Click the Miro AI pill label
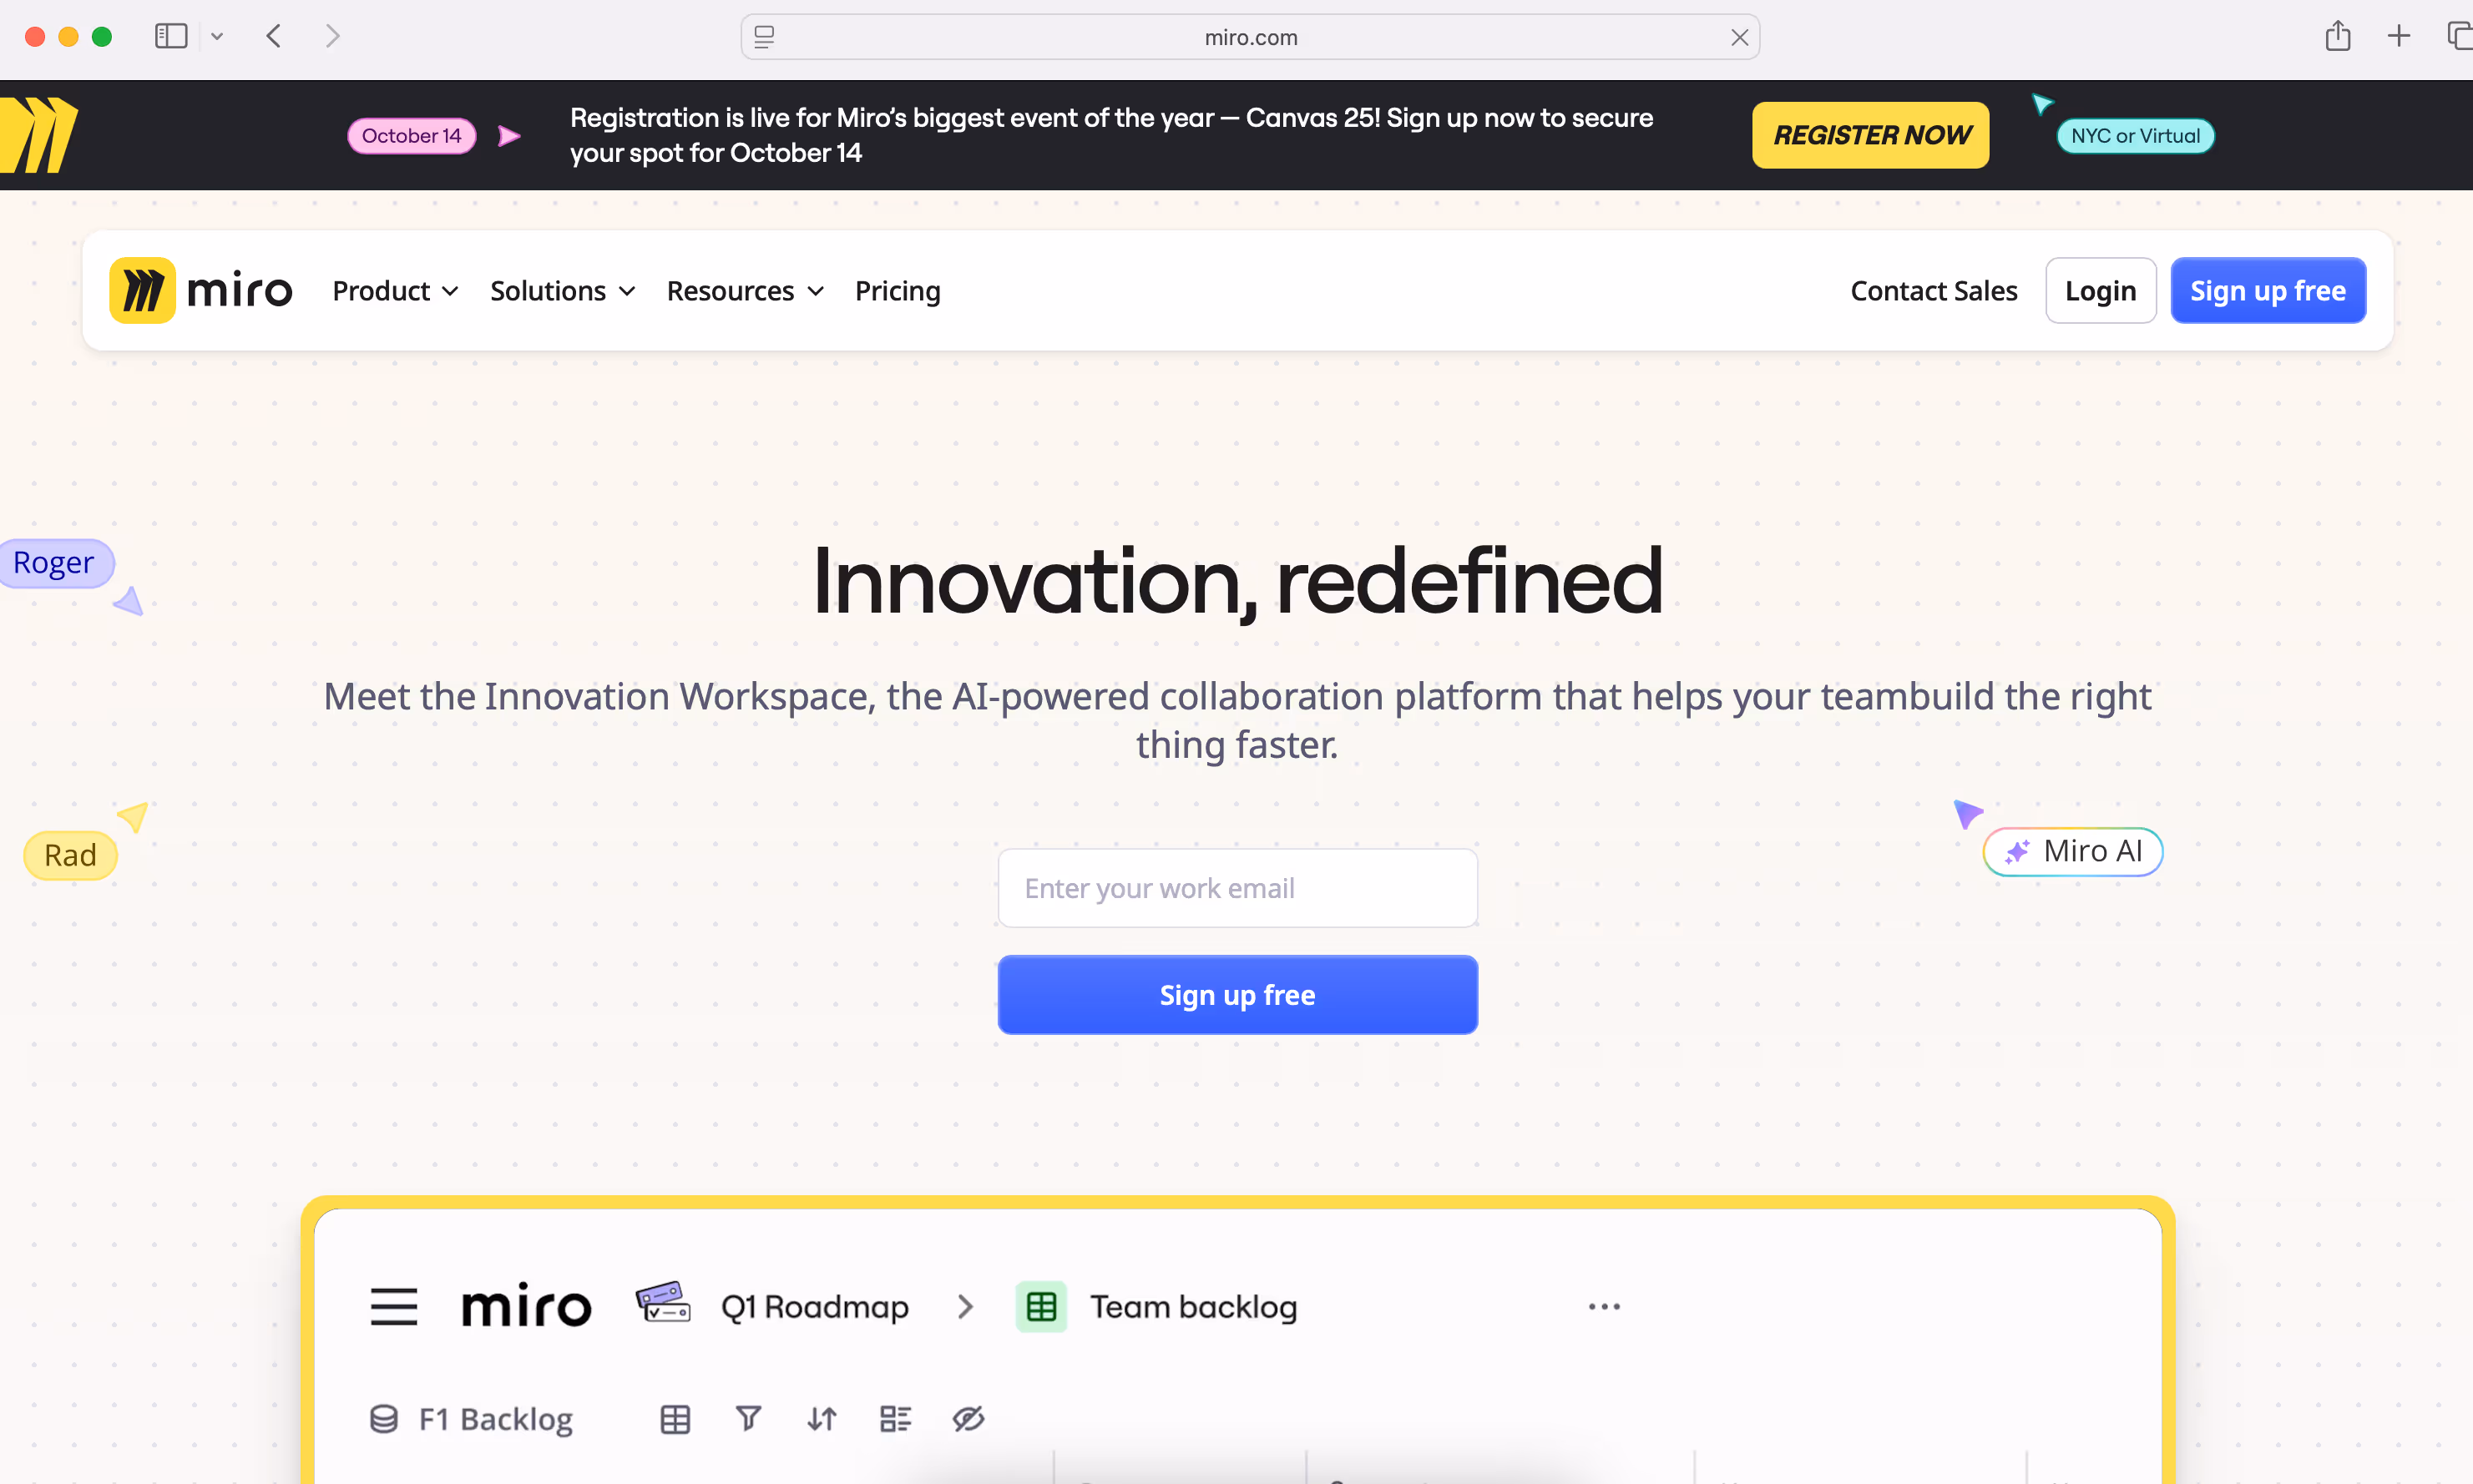 tap(2073, 852)
